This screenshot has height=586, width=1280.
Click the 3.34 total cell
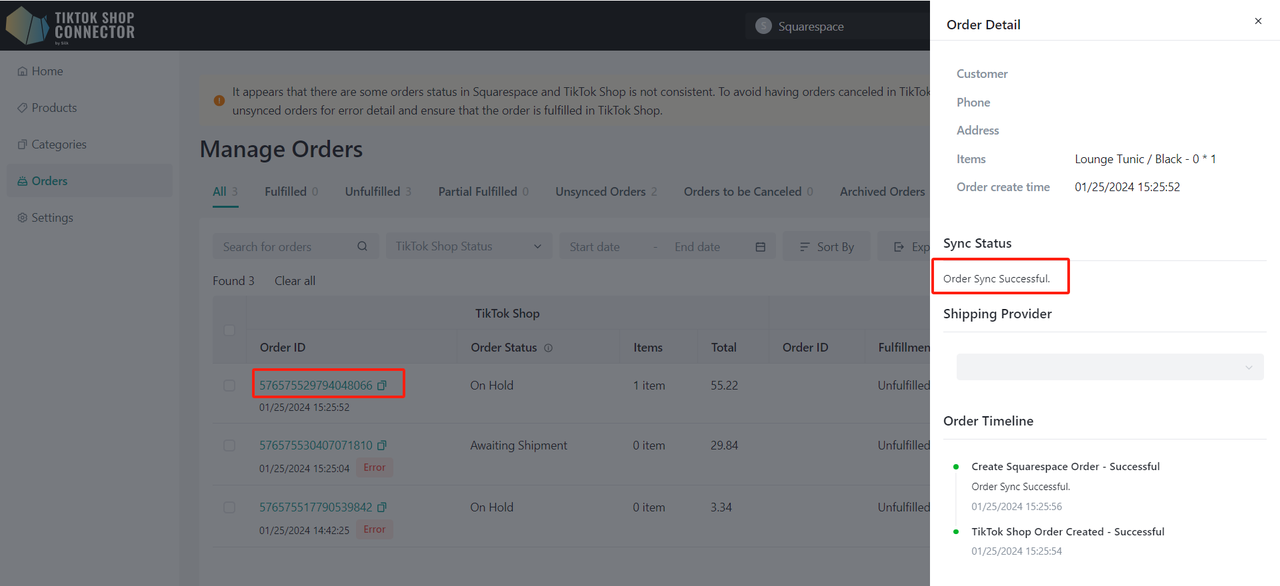coord(721,507)
